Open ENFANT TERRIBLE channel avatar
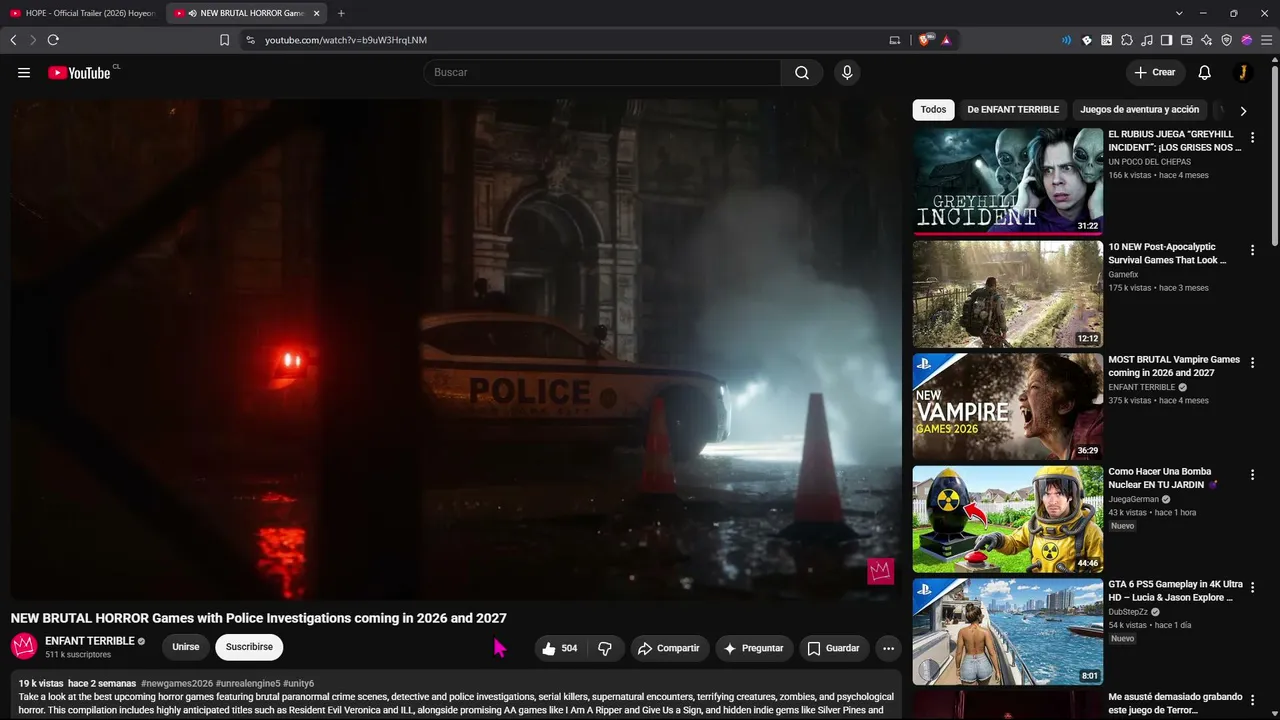Image resolution: width=1280 pixels, height=720 pixels. click(x=24, y=646)
